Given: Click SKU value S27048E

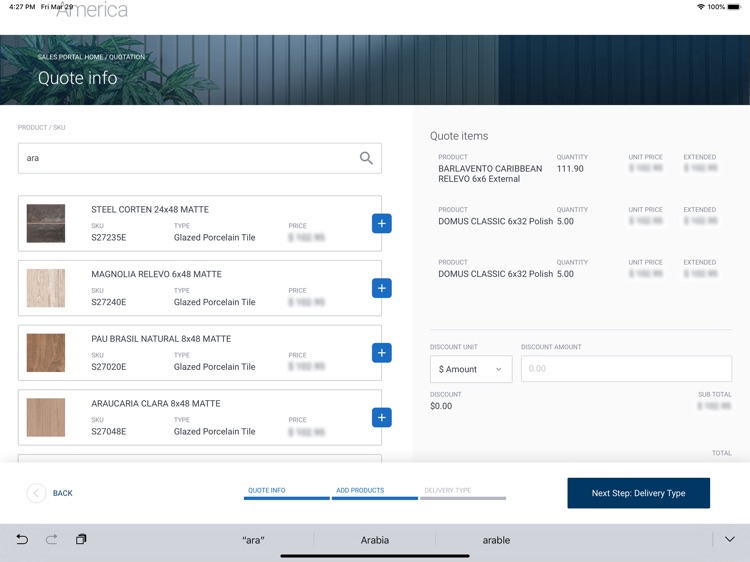Looking at the screenshot, I should (x=109, y=431).
